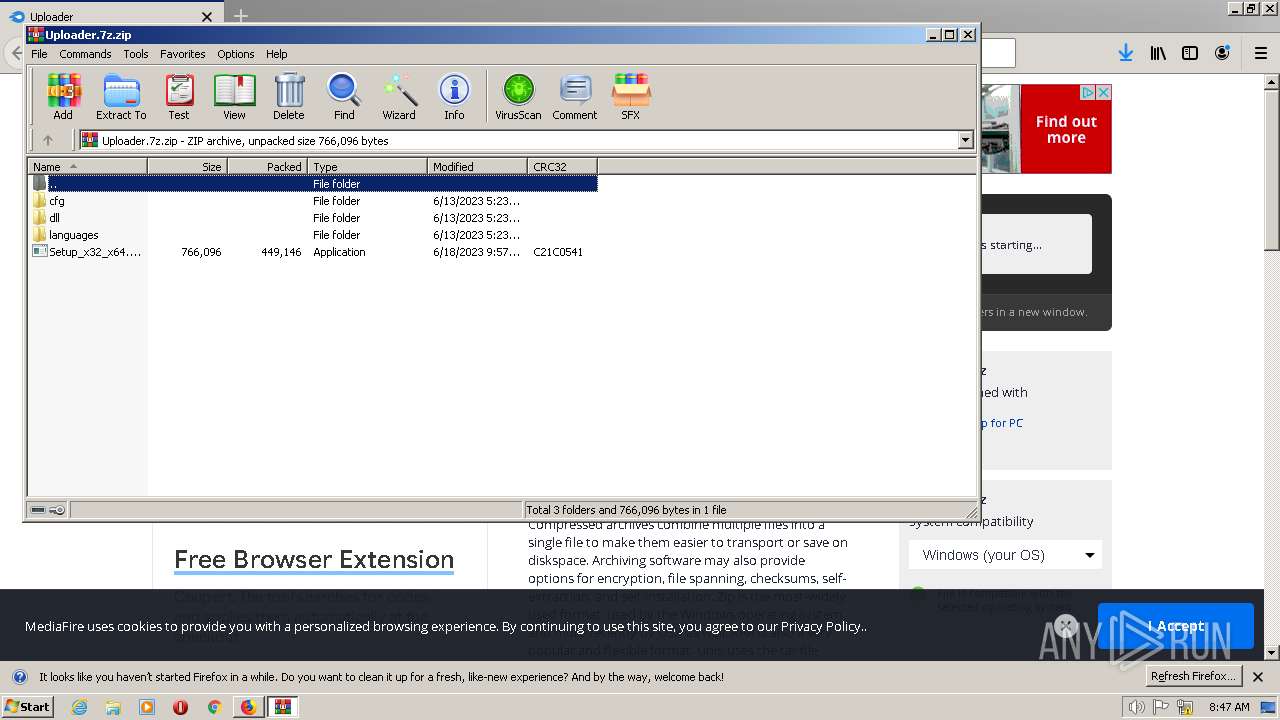Open the Tools menu
This screenshot has height=720, width=1280.
136,54
